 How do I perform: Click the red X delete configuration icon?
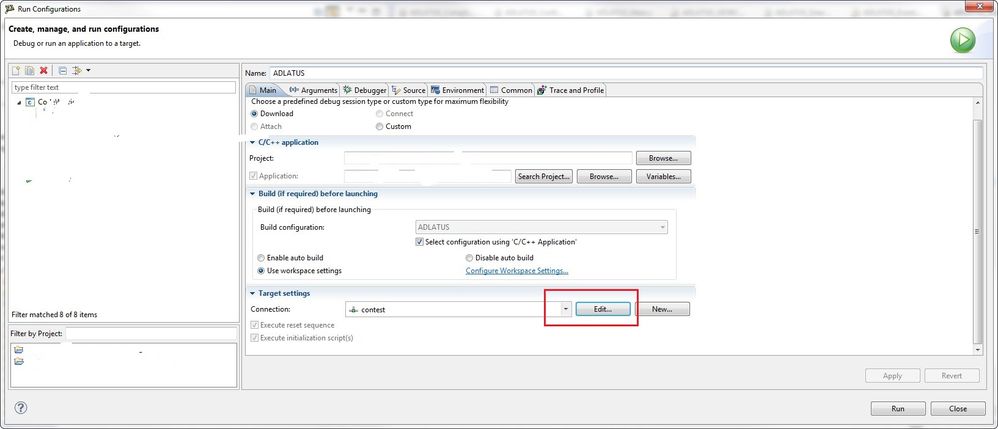point(43,71)
